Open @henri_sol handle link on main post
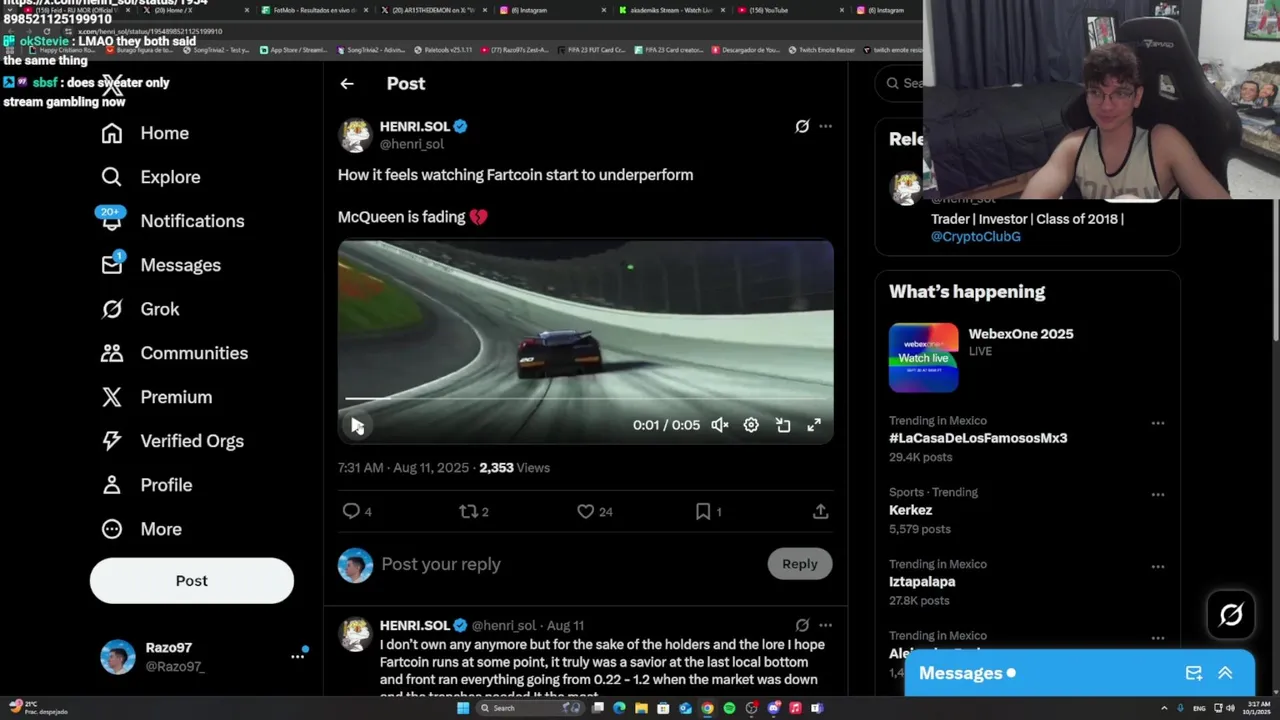 click(412, 144)
